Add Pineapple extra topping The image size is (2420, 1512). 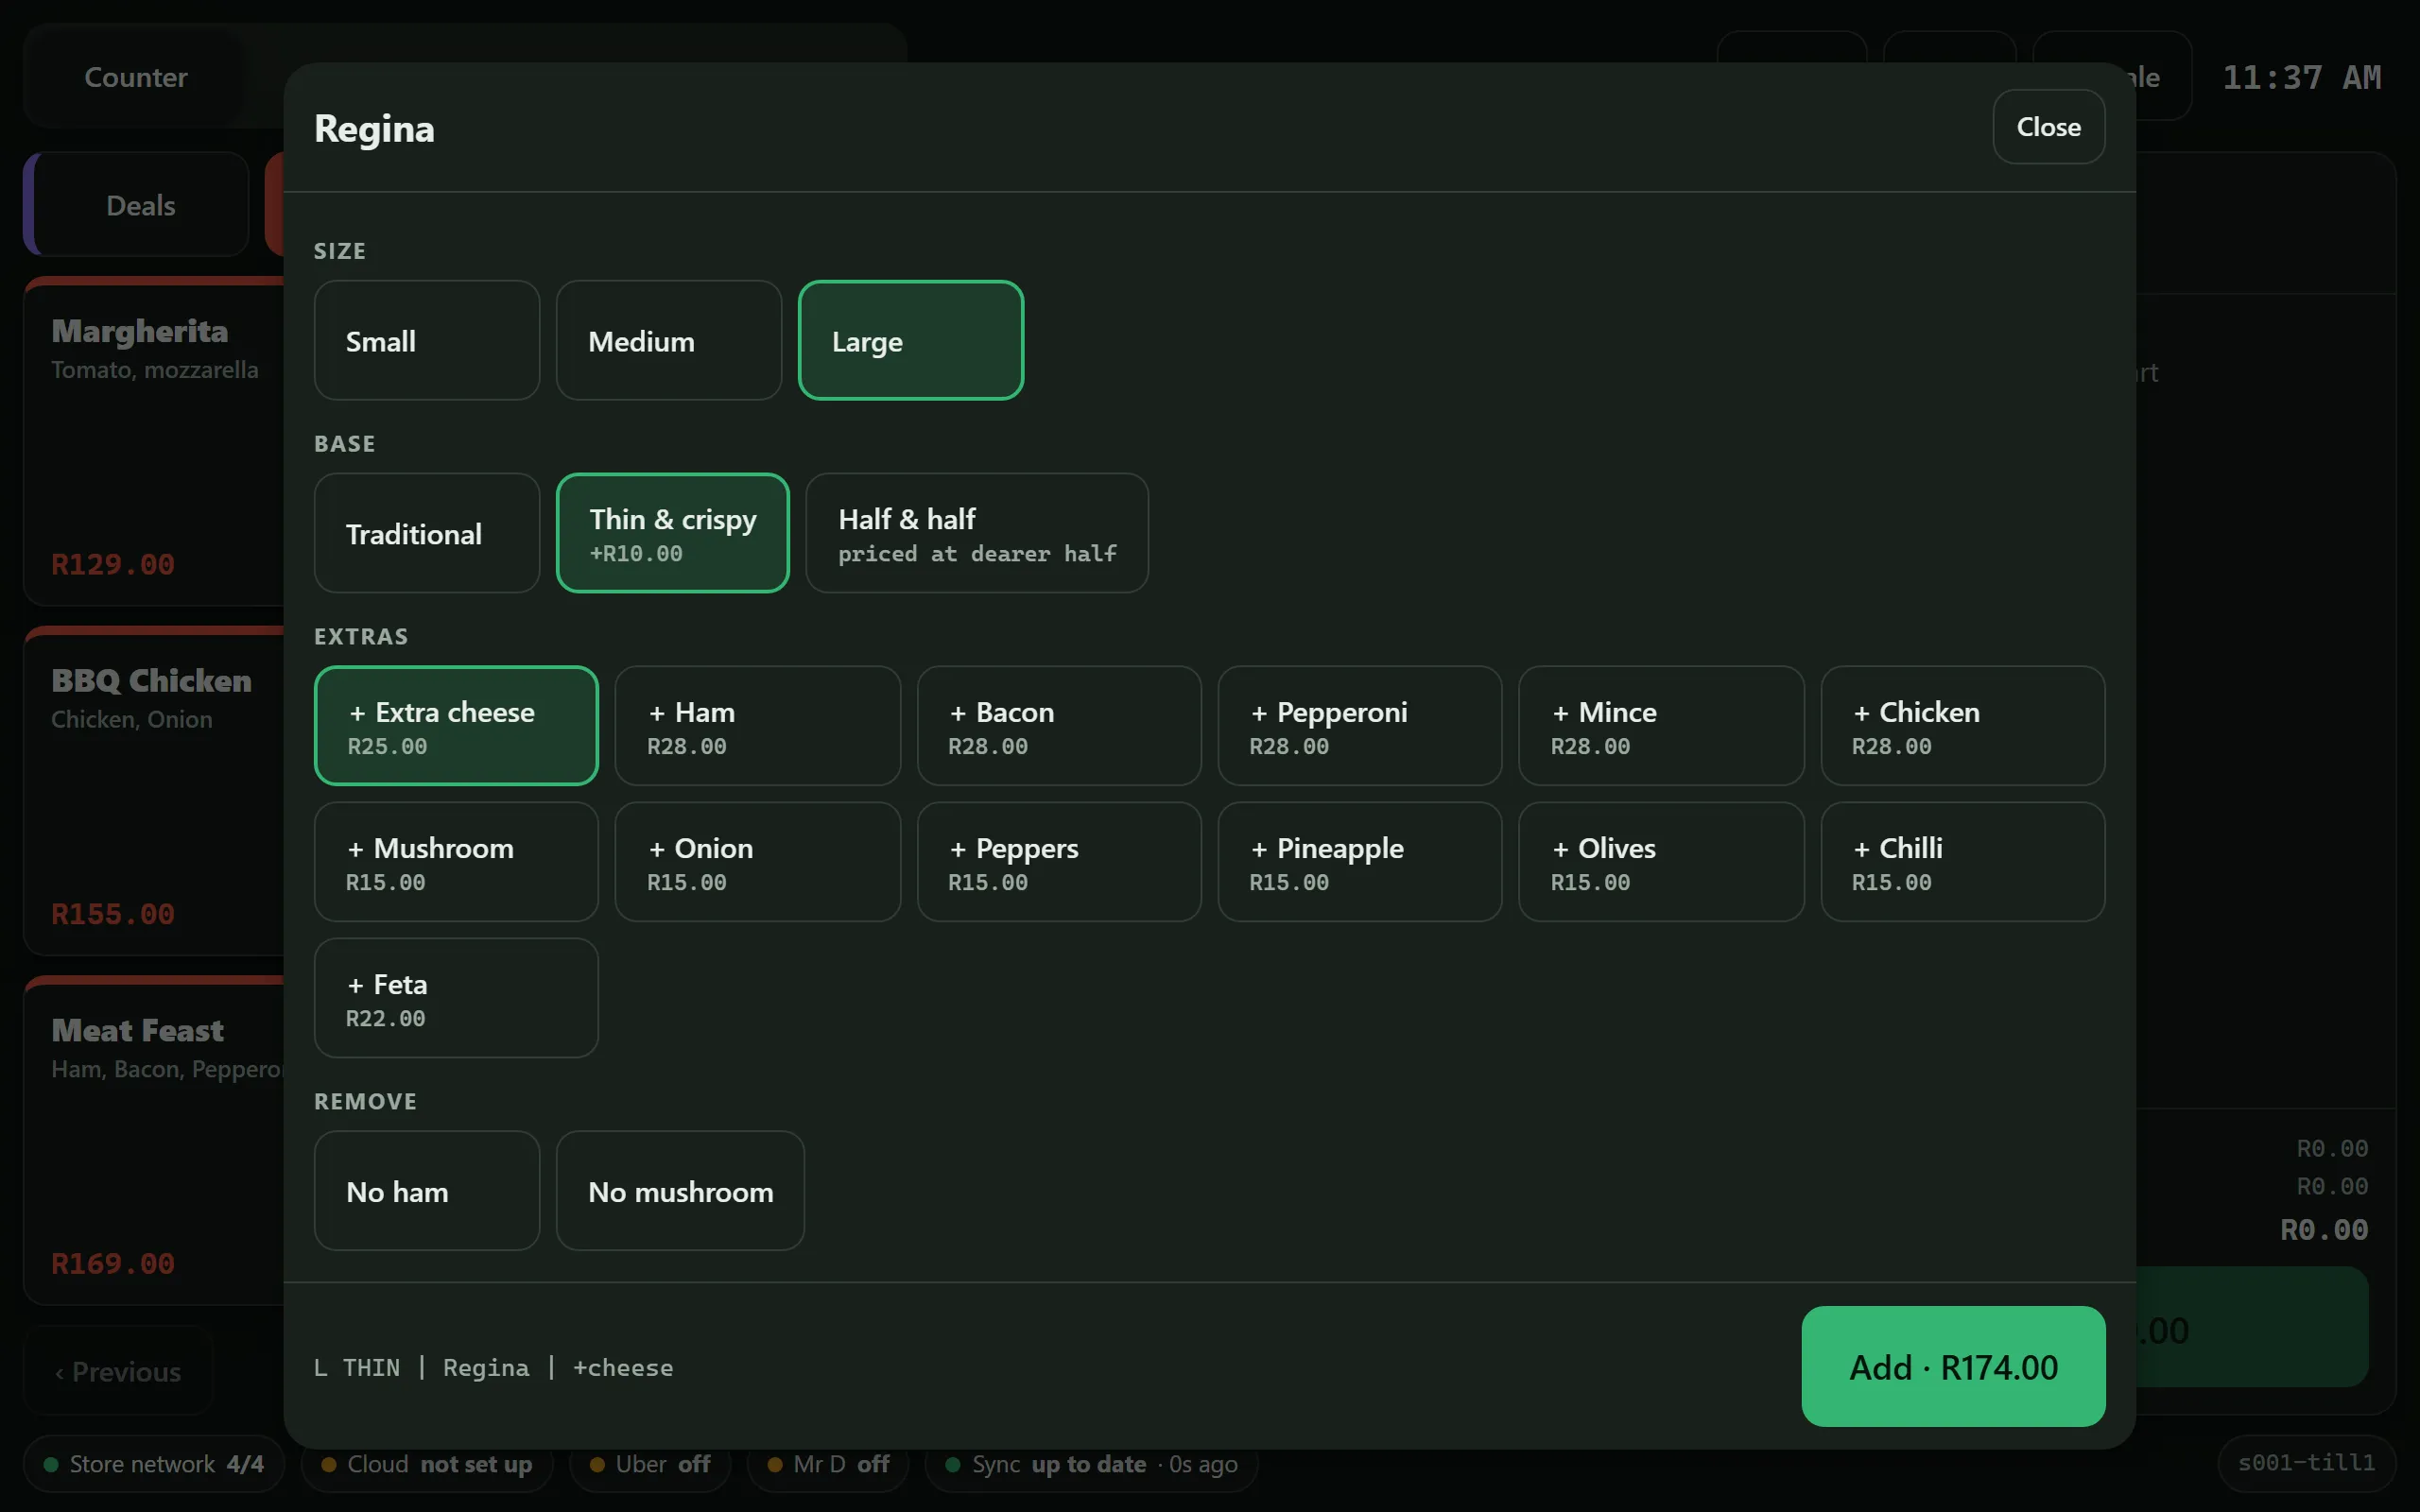1360,862
